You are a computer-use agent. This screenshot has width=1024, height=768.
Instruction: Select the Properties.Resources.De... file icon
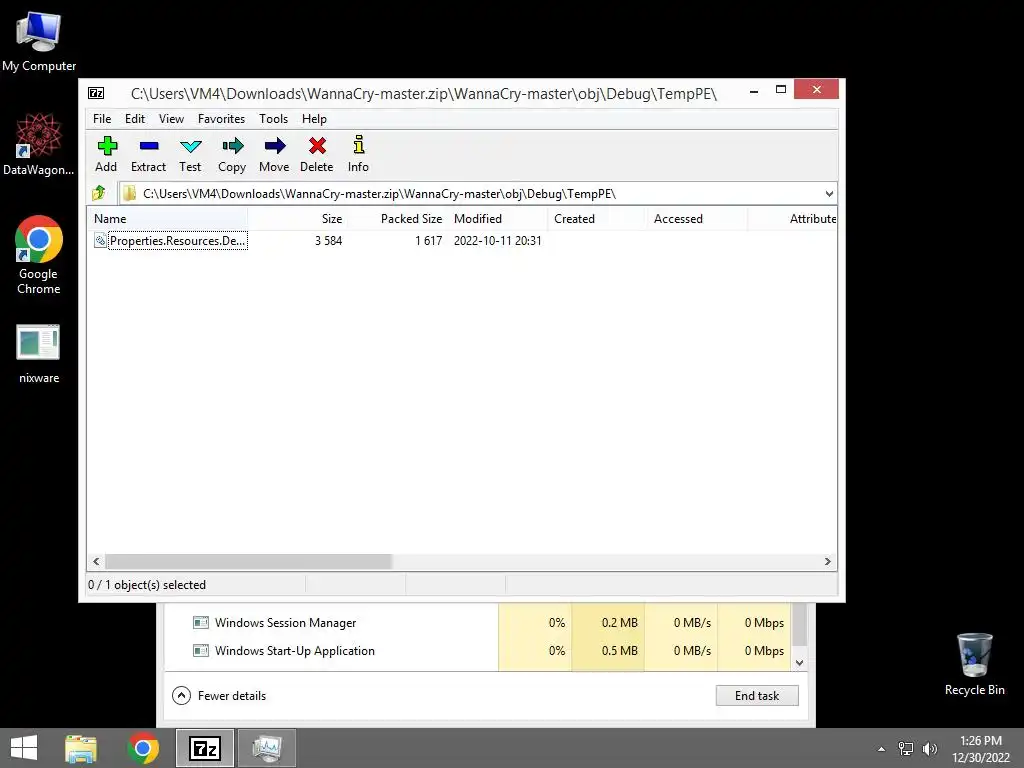(100, 240)
